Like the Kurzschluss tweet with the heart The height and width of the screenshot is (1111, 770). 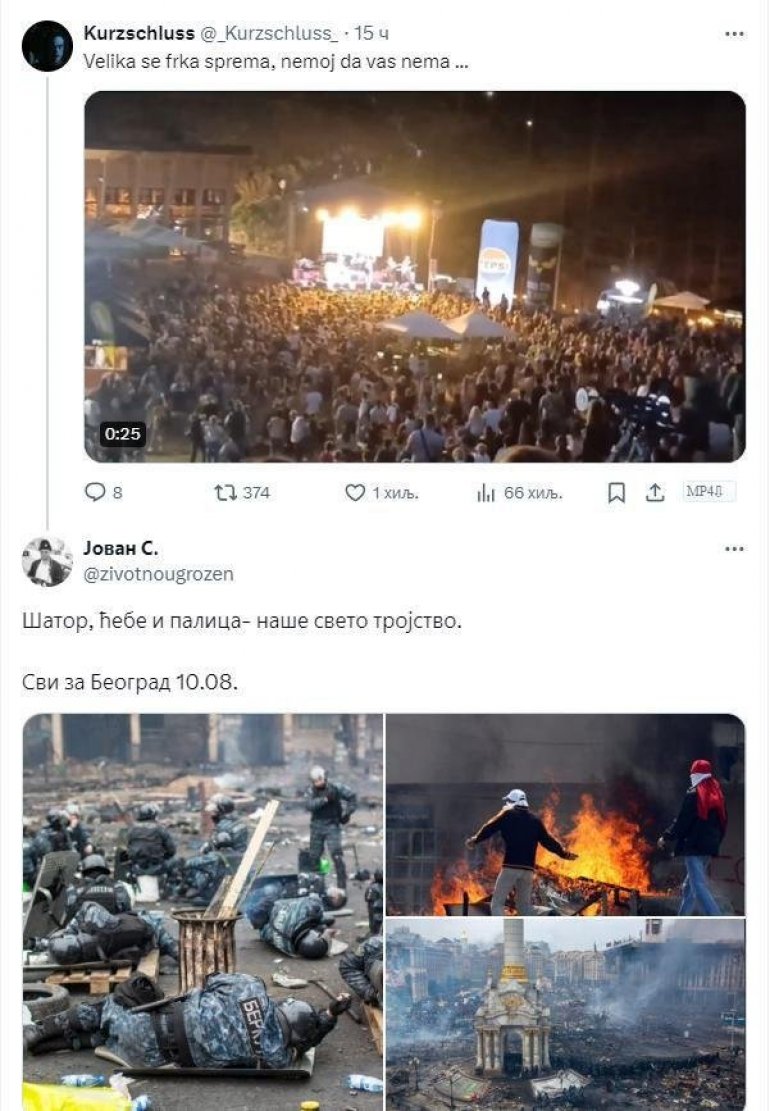(355, 493)
